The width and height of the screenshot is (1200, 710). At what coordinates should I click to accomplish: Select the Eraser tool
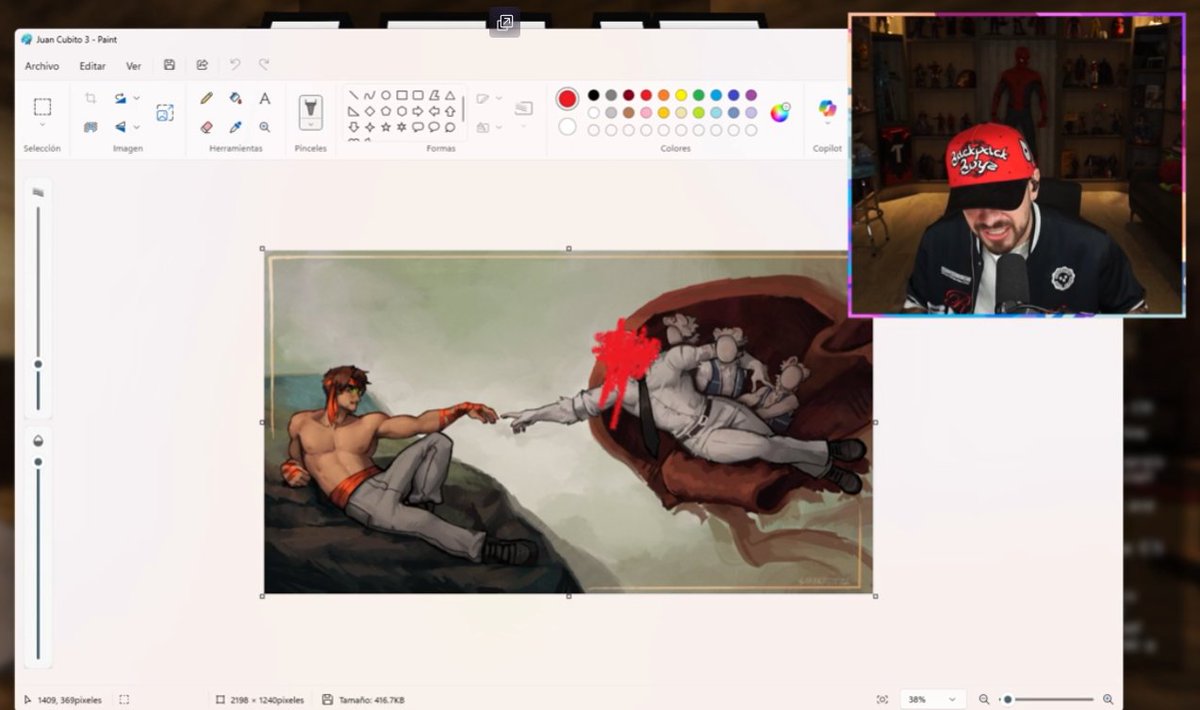click(x=207, y=127)
